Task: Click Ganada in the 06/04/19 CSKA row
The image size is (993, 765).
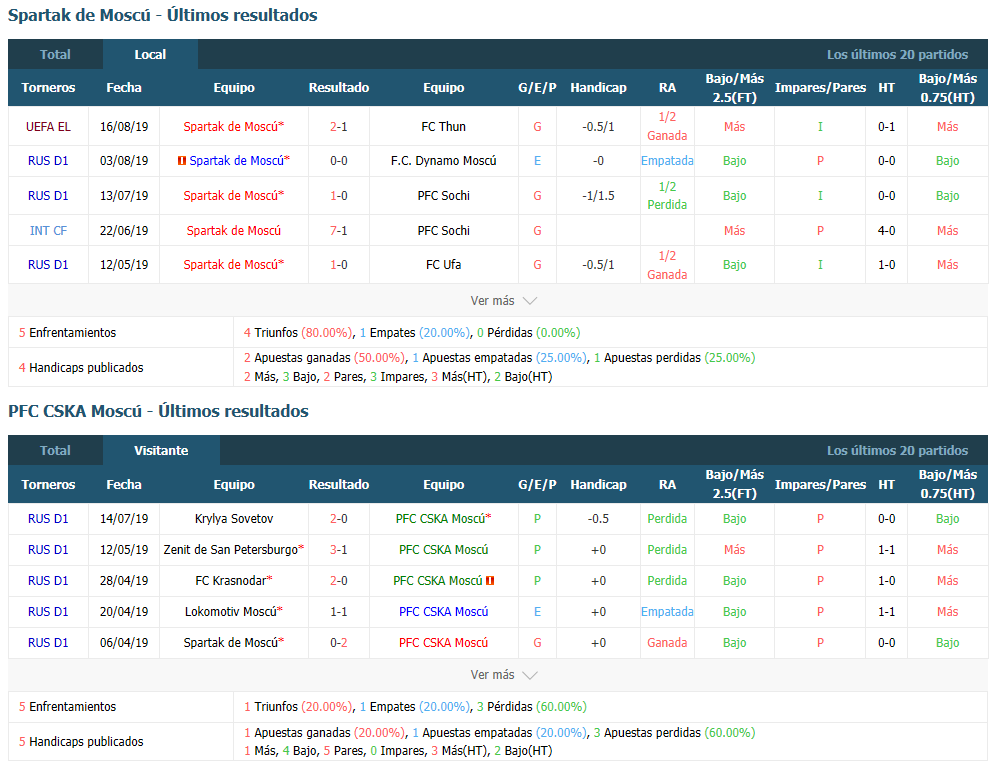Action: (667, 643)
